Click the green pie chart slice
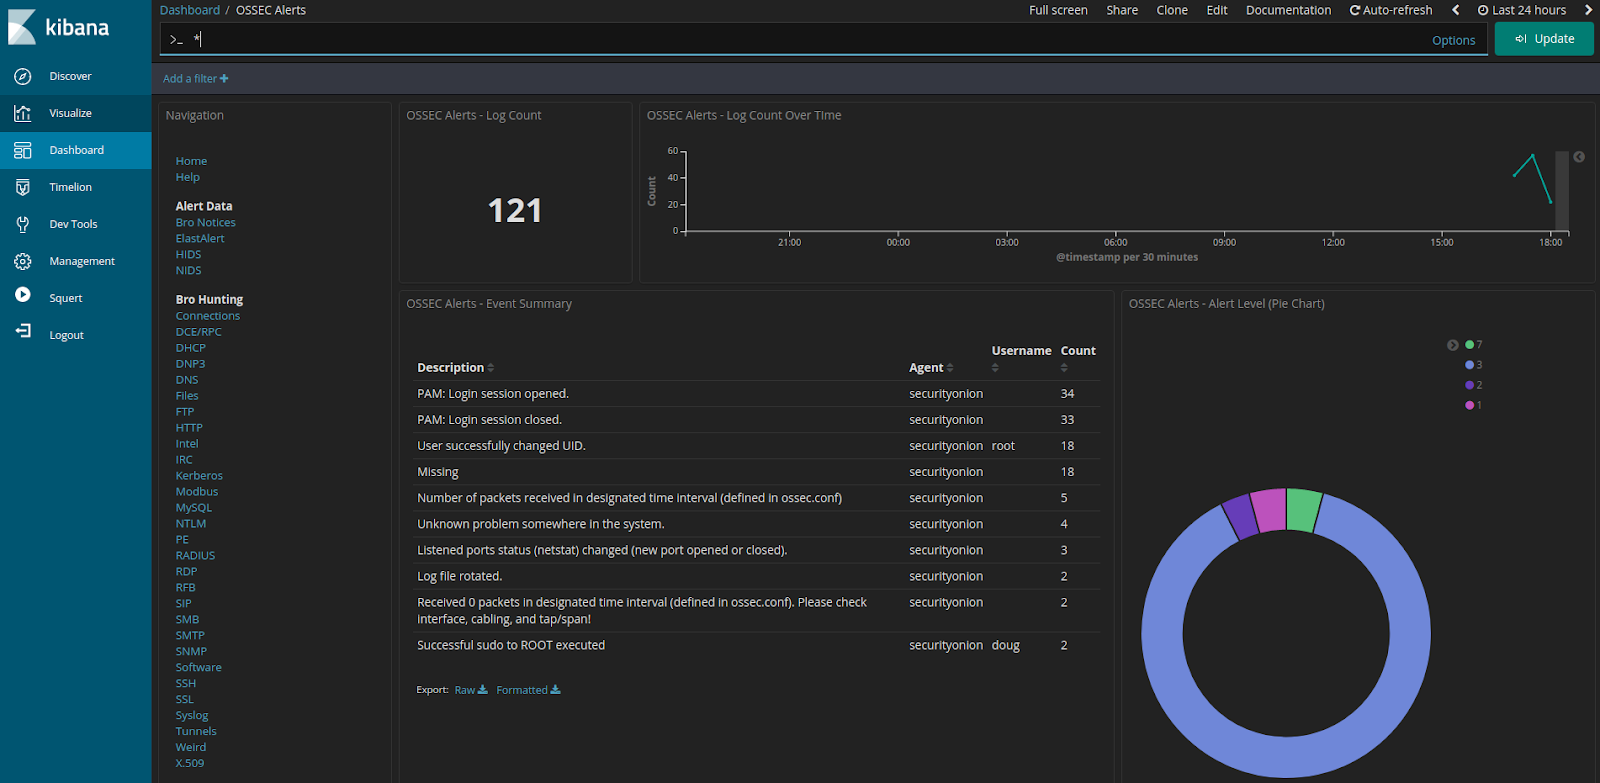The width and height of the screenshot is (1600, 783). [x=1303, y=509]
